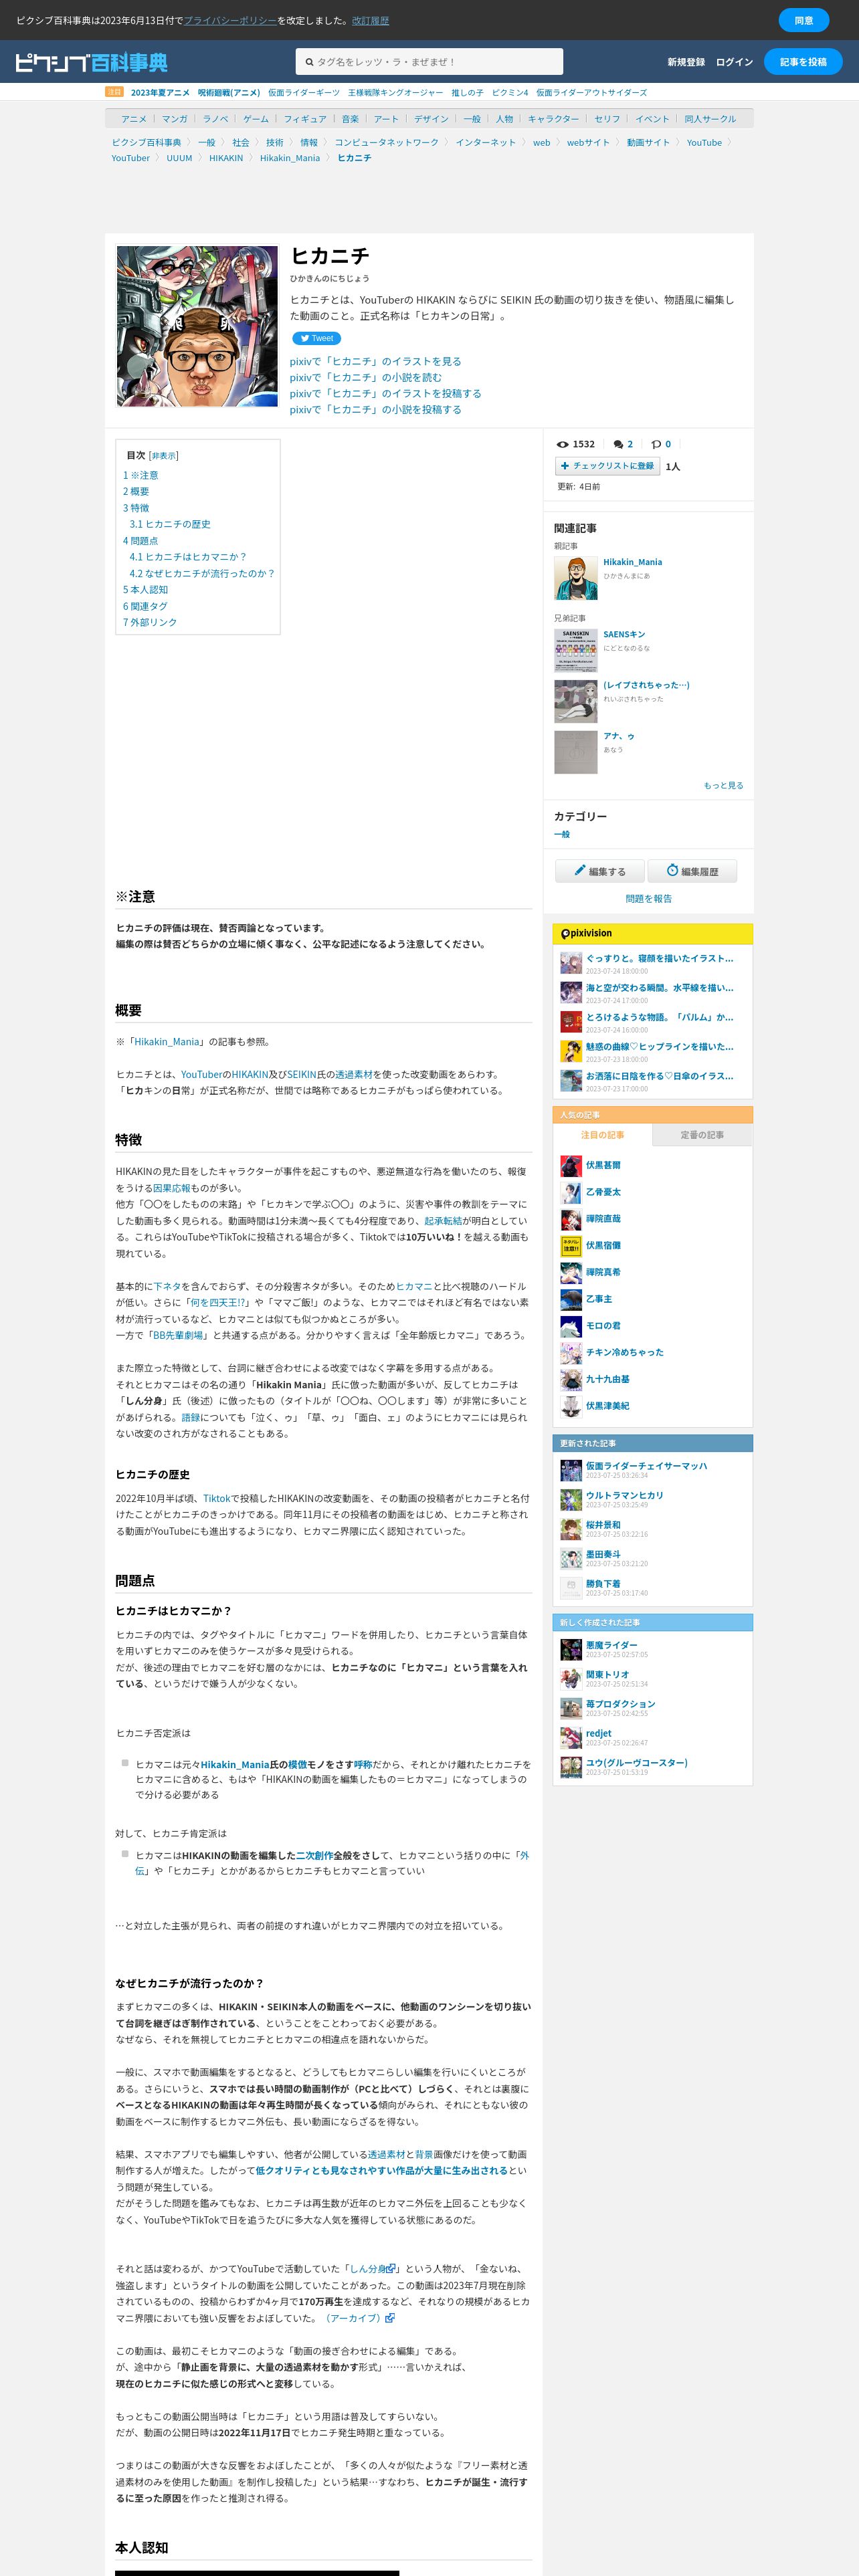Select the アニメ category menu item
This screenshot has height=2576, width=859.
click(134, 119)
